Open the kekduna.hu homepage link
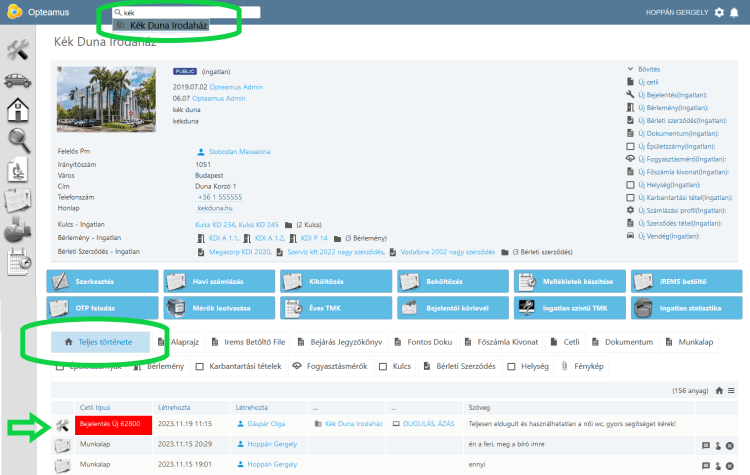The height and width of the screenshot is (475, 750). pyautogui.click(x=215, y=207)
